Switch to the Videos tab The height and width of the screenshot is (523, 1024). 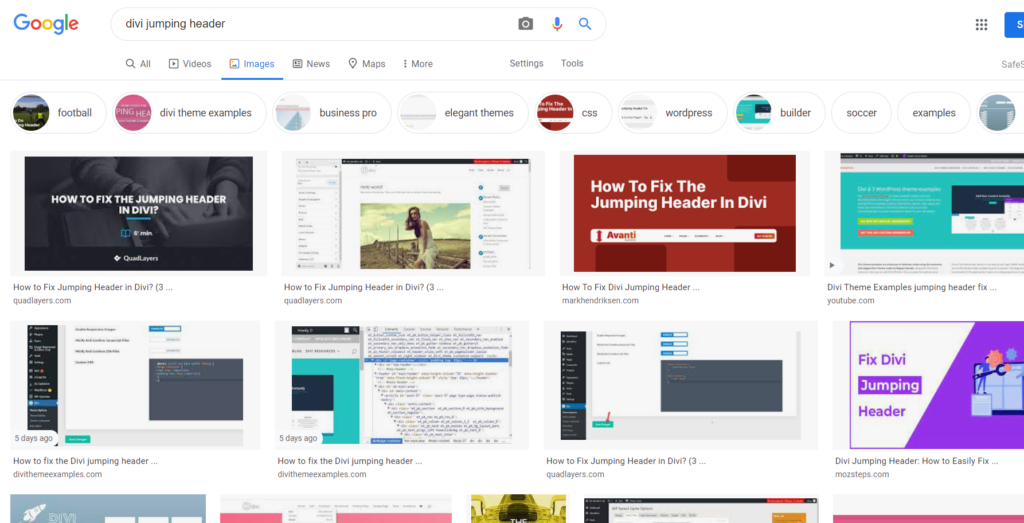190,64
